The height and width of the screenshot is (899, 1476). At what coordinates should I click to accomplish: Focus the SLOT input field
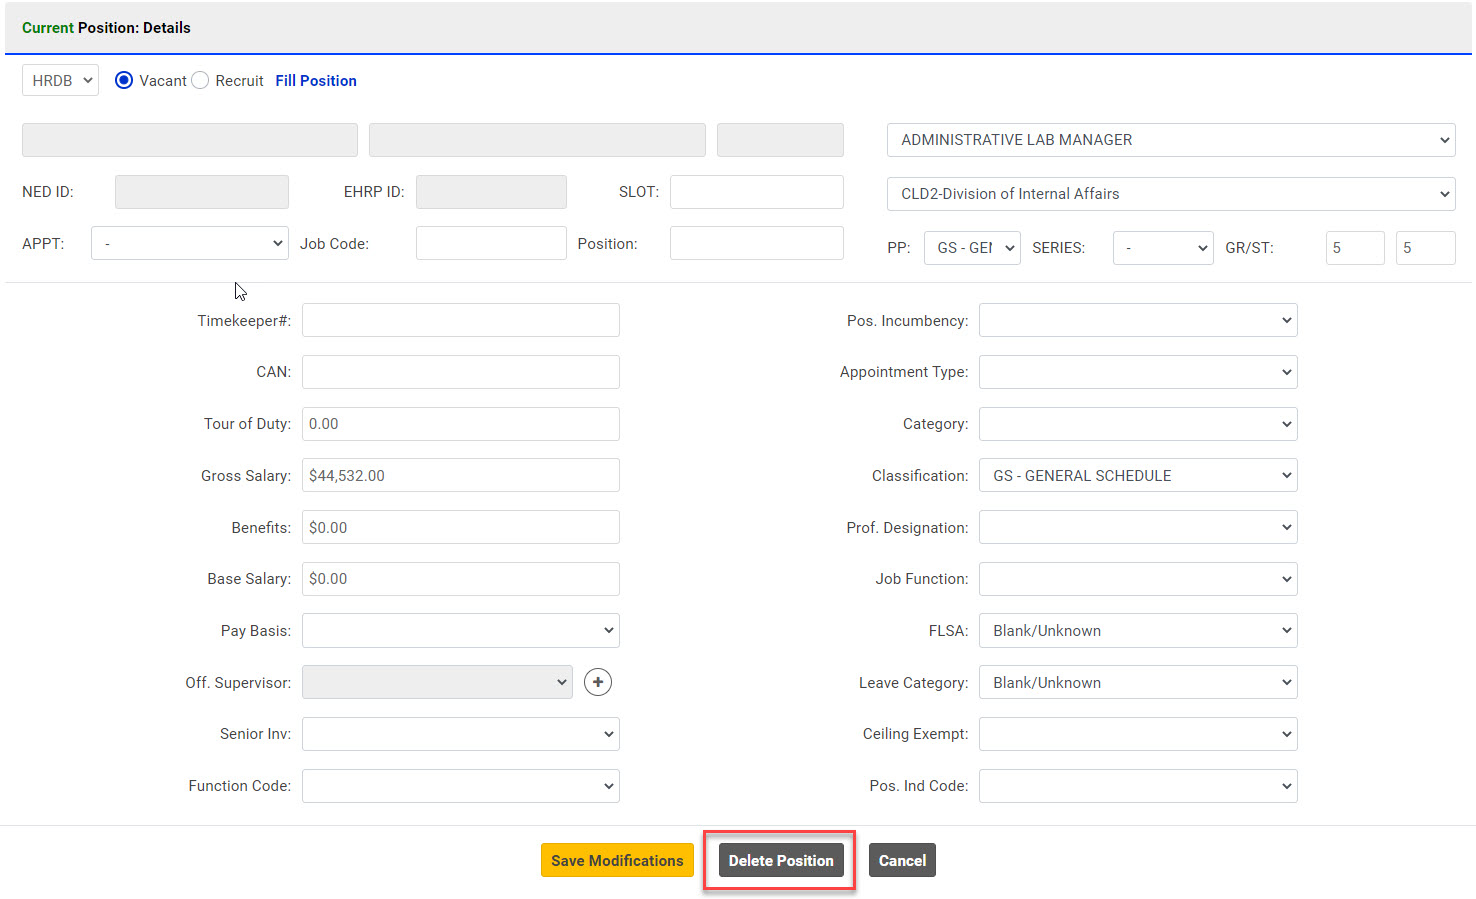757,192
